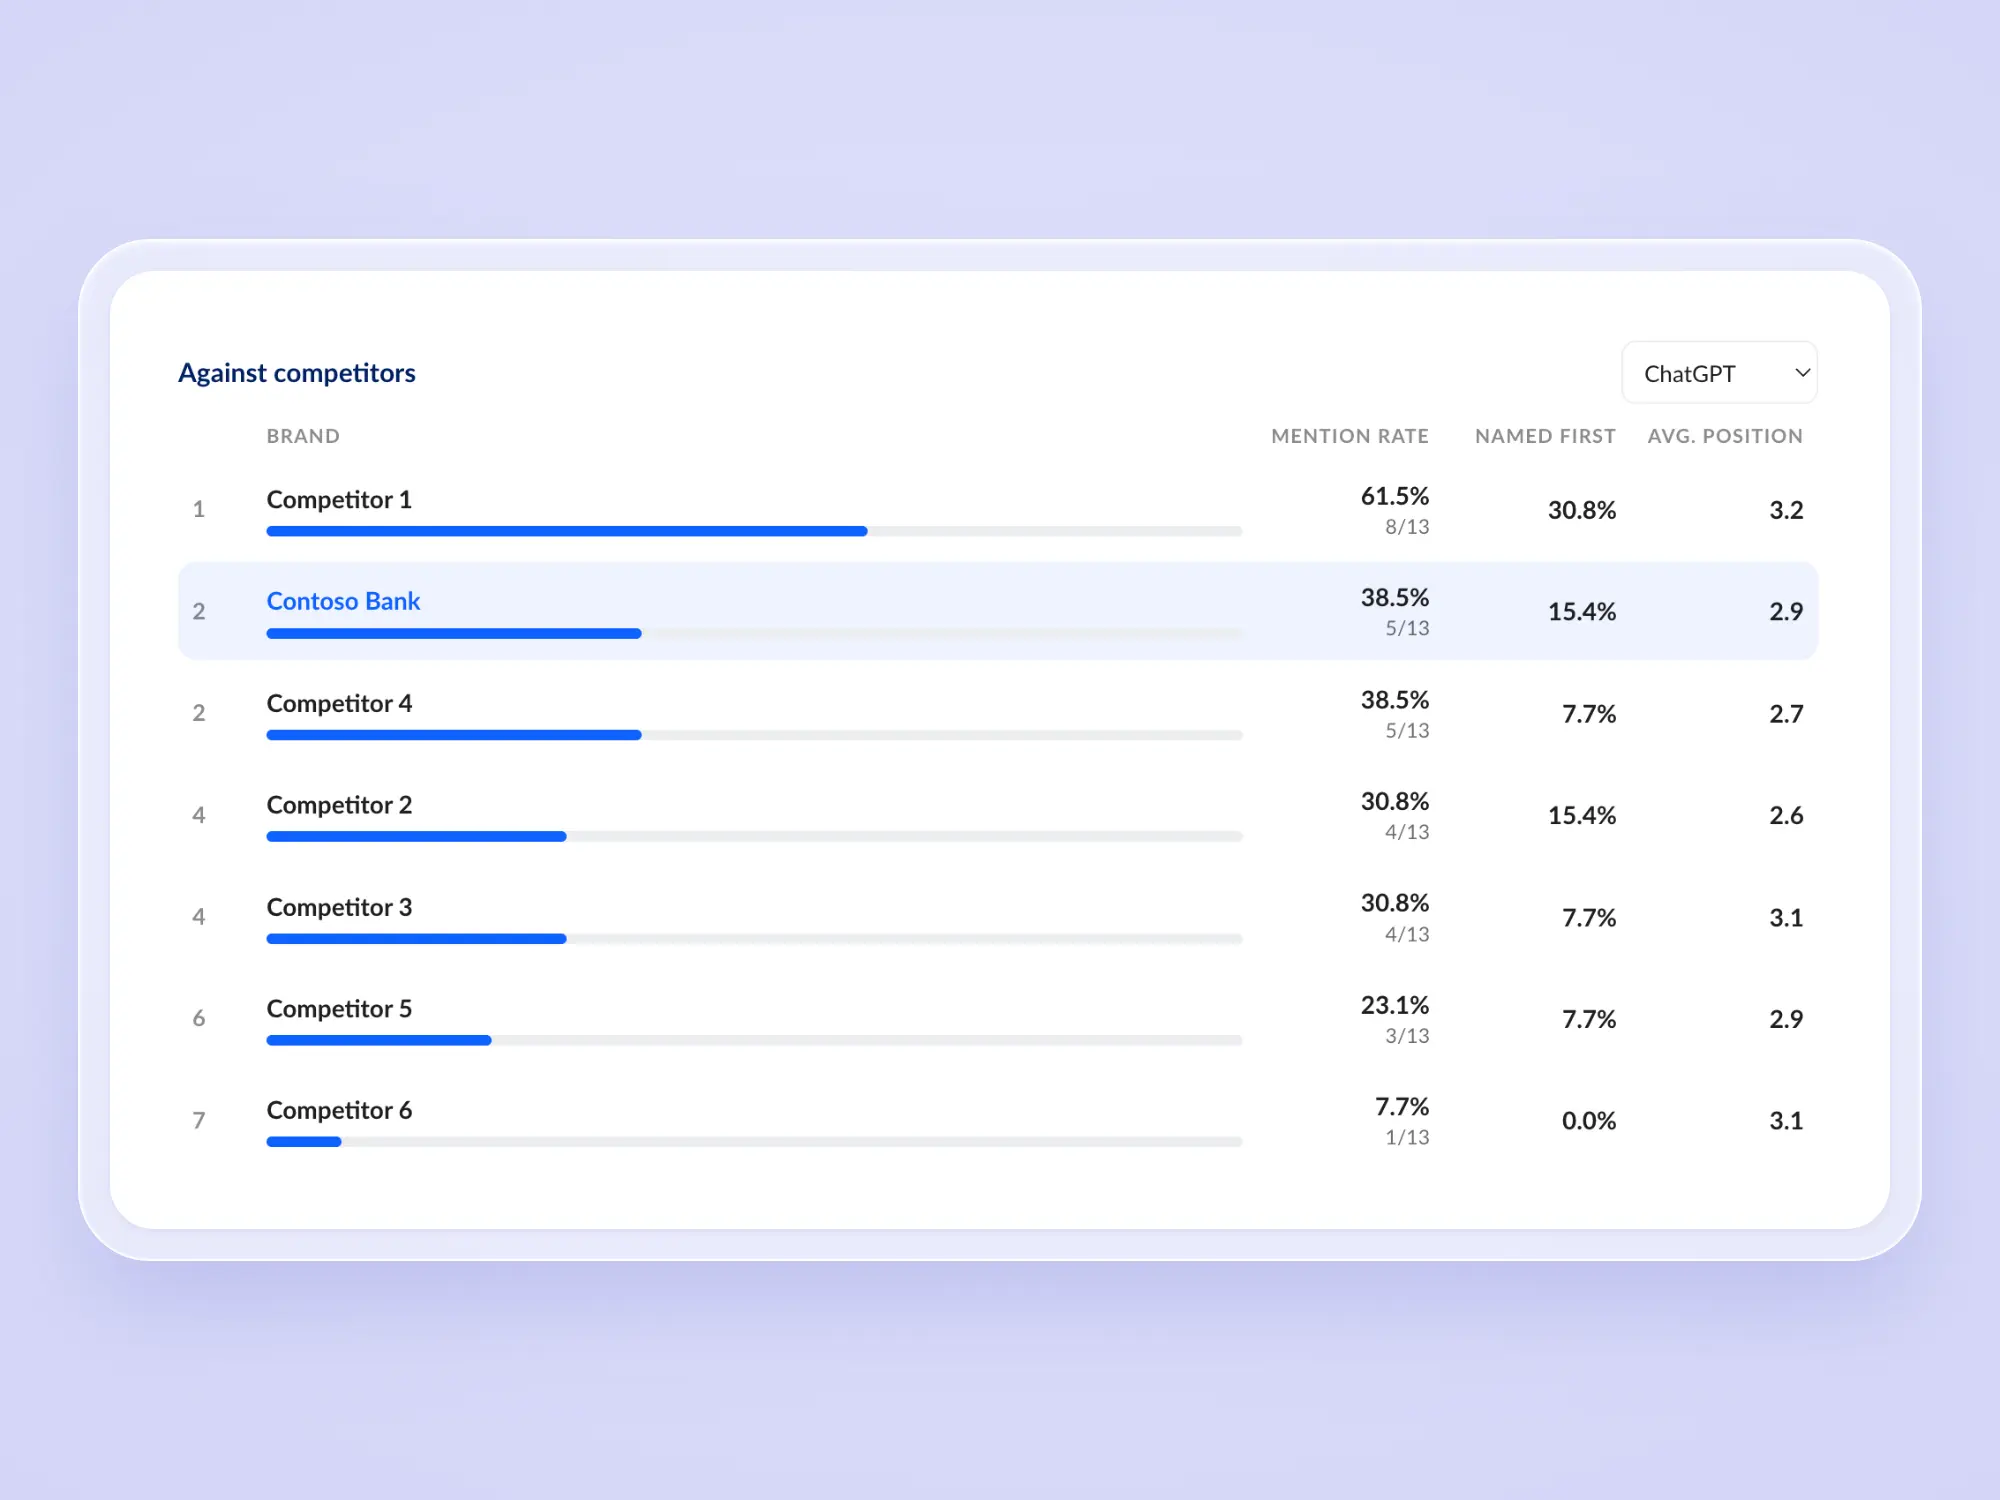Click rank number 7 for Competitor 6
This screenshot has height=1500, width=2000.
[199, 1120]
